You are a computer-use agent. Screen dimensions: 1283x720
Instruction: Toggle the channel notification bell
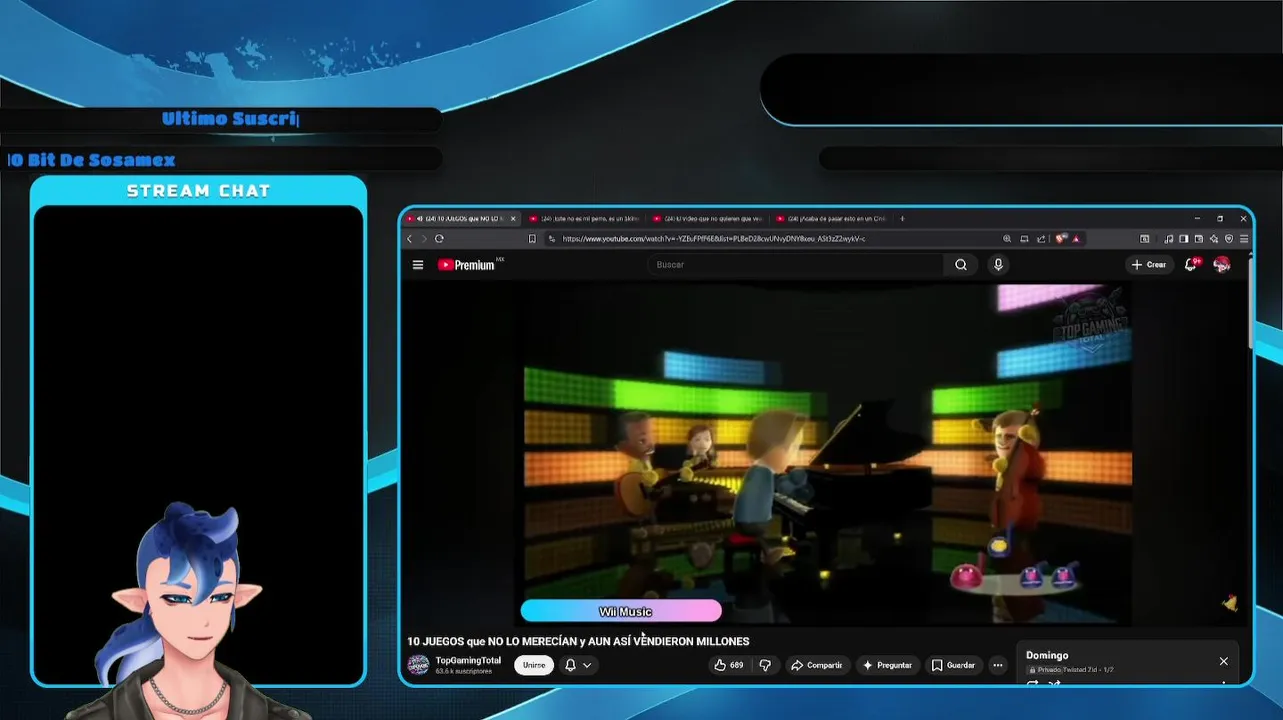[x=570, y=665]
